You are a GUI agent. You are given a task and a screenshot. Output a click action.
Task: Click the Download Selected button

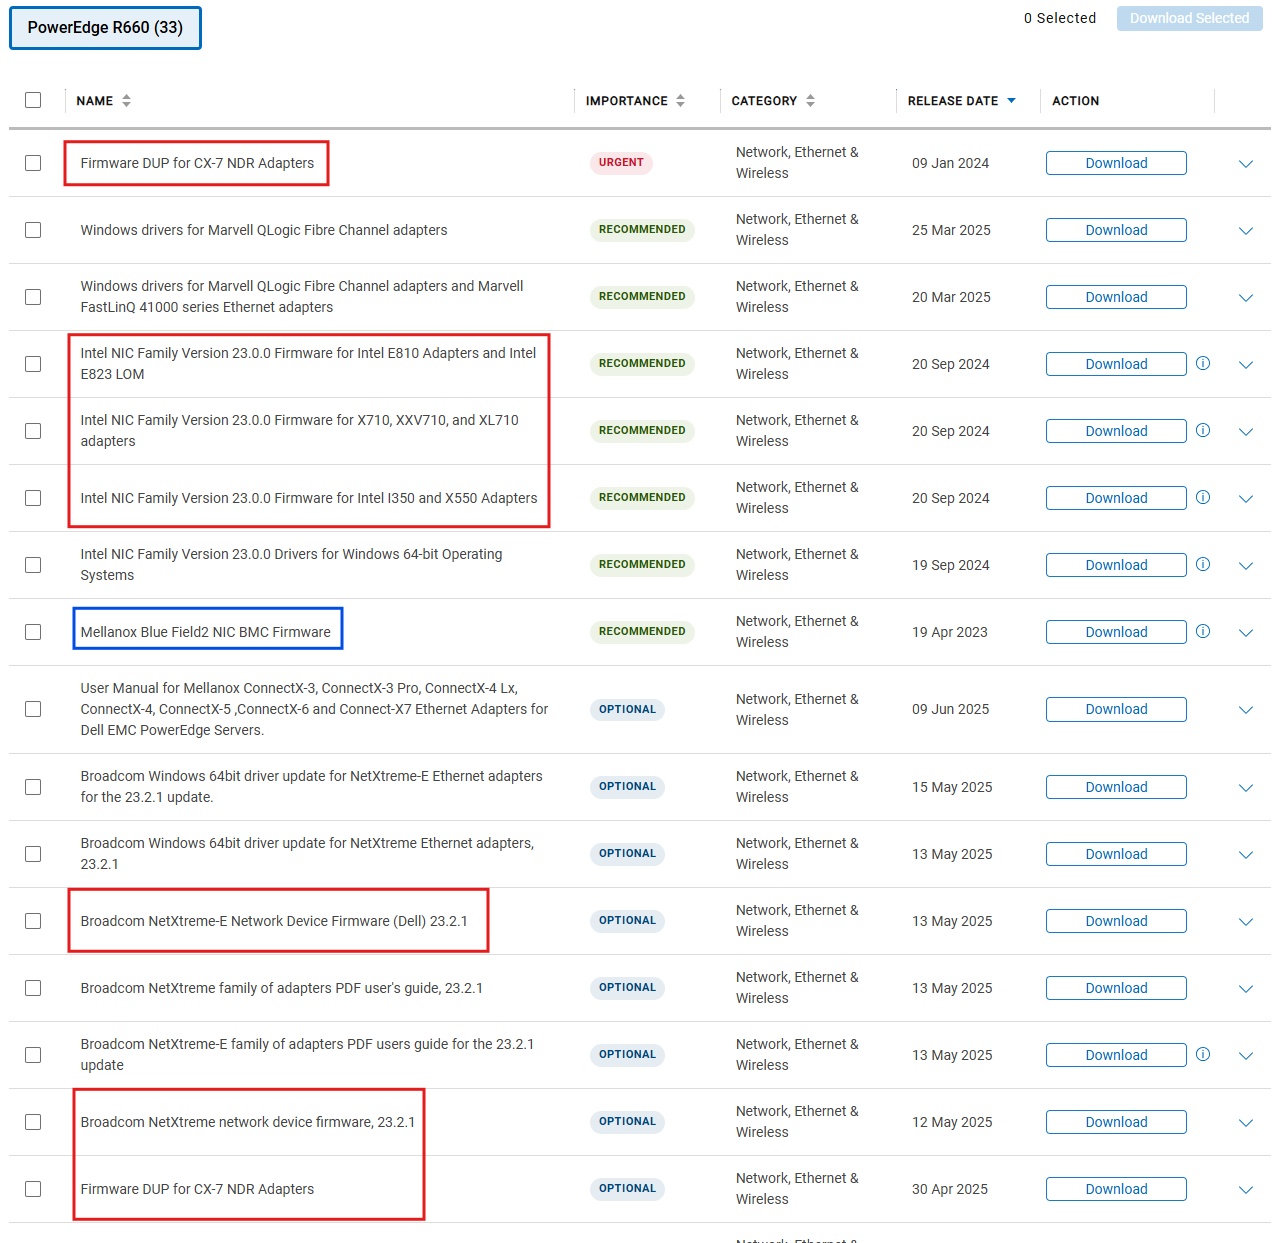[1189, 18]
